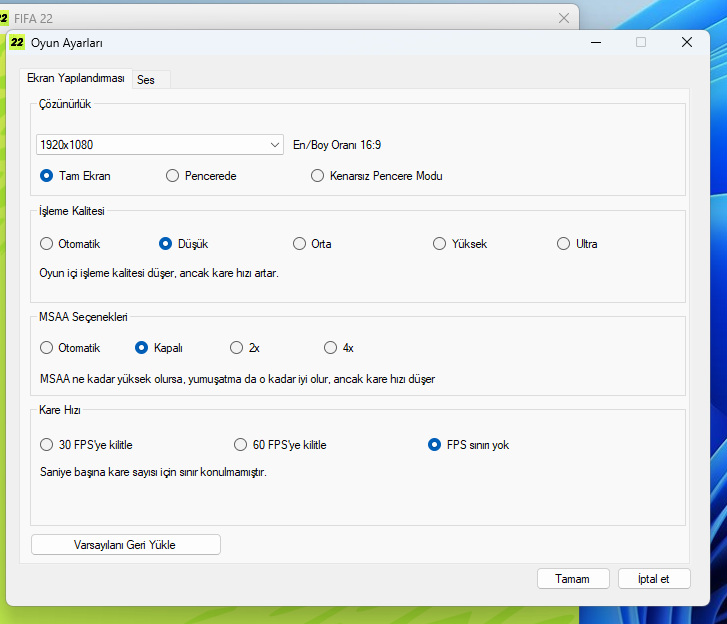
Task: Click the 'Oyun içi işleme kalitesi düşer' description
Action: pos(159,273)
